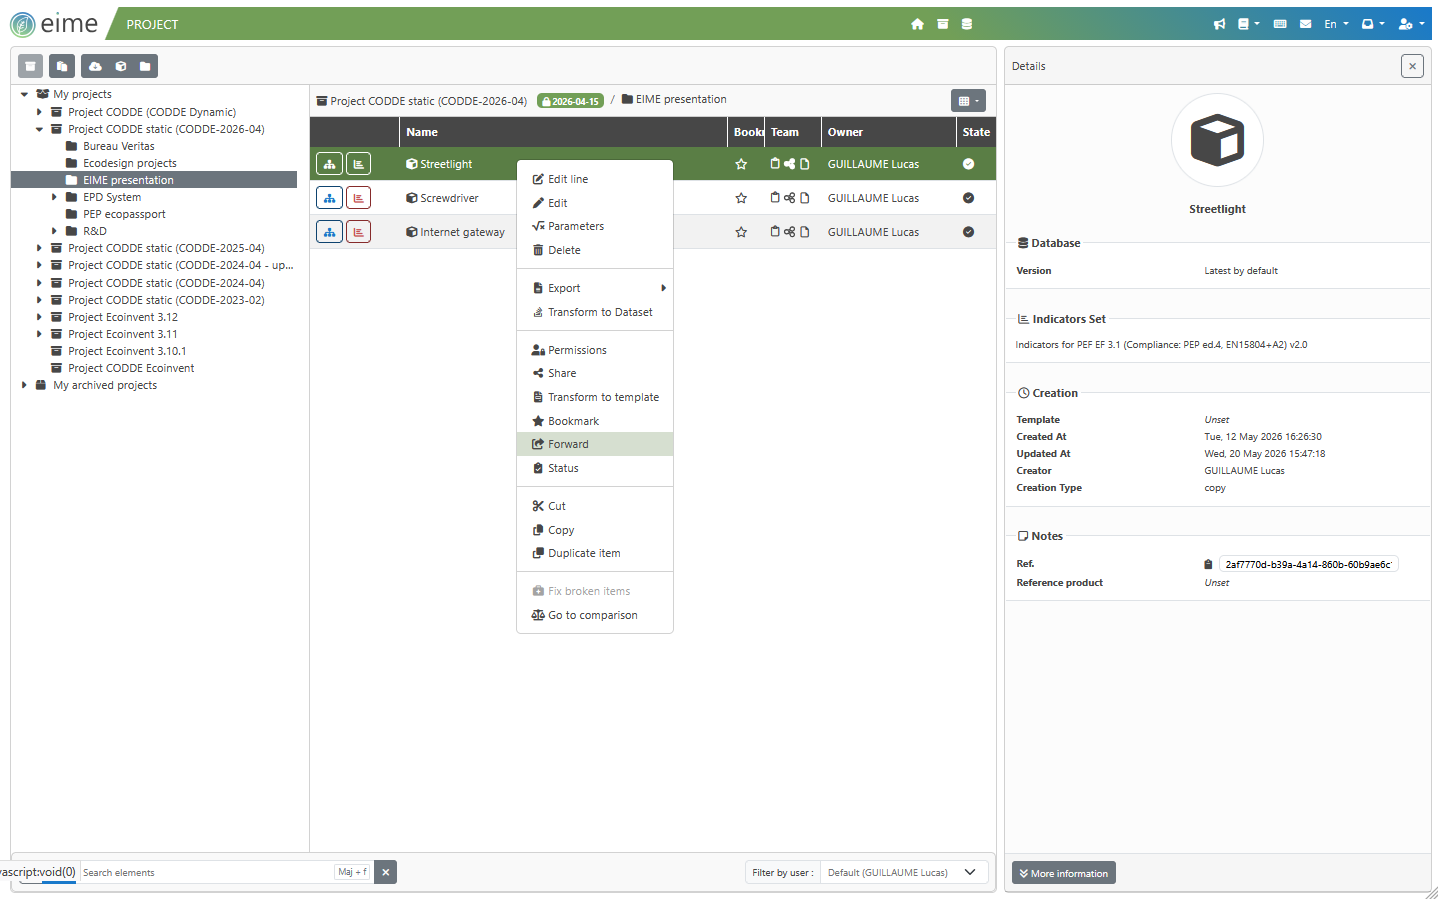This screenshot has height=899, width=1438.
Task: Select the Bureau Veritas folder
Action: pos(118,146)
